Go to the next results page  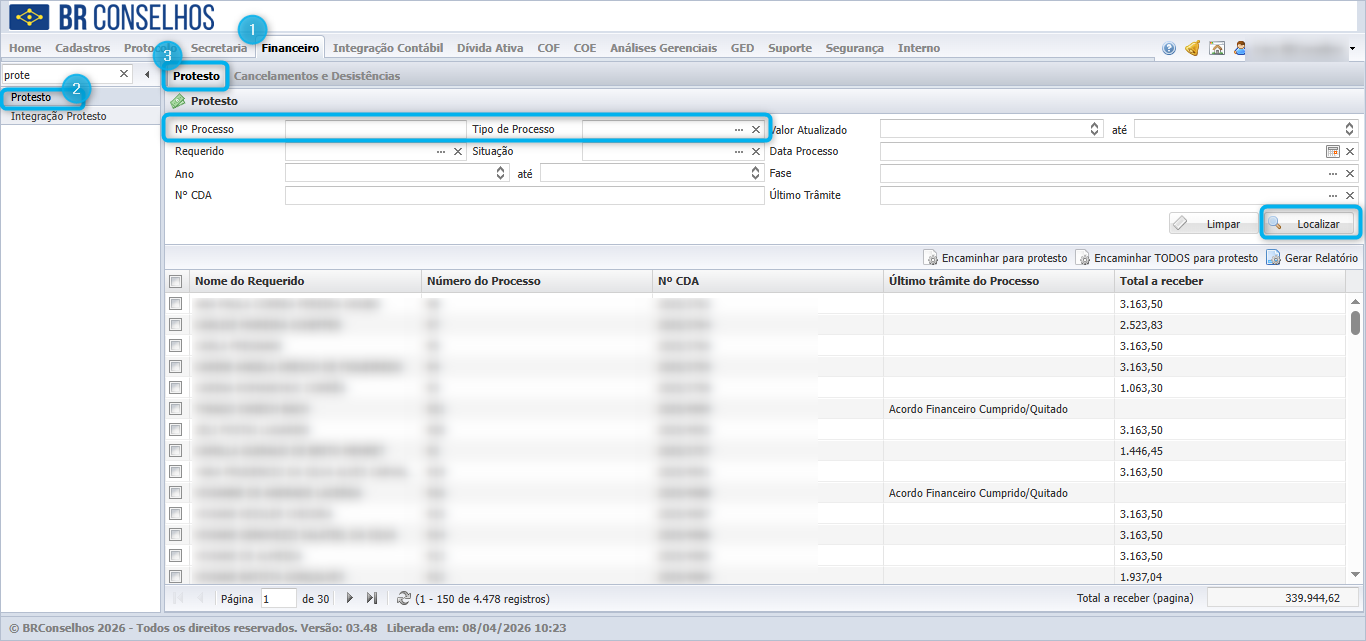coord(349,598)
